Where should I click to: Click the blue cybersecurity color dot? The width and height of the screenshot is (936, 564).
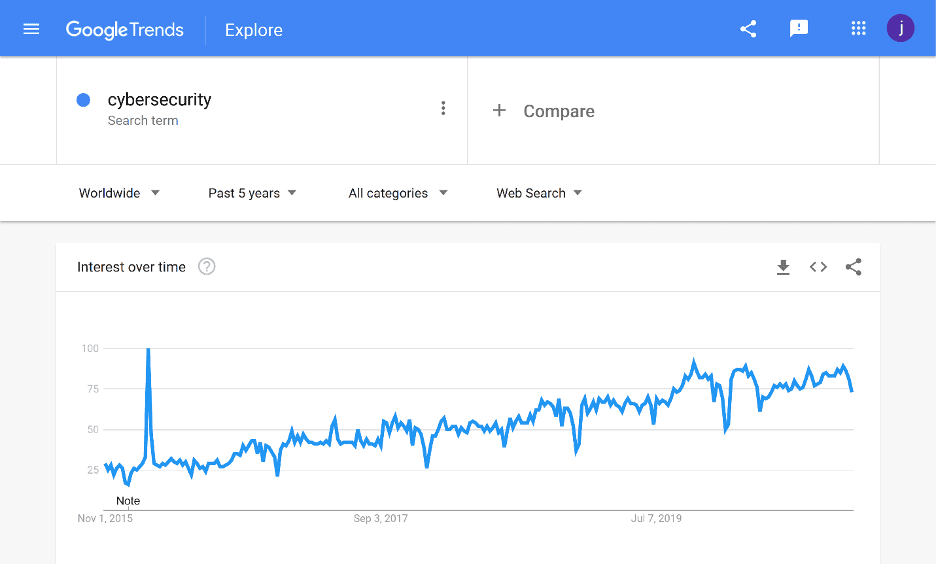coord(84,100)
